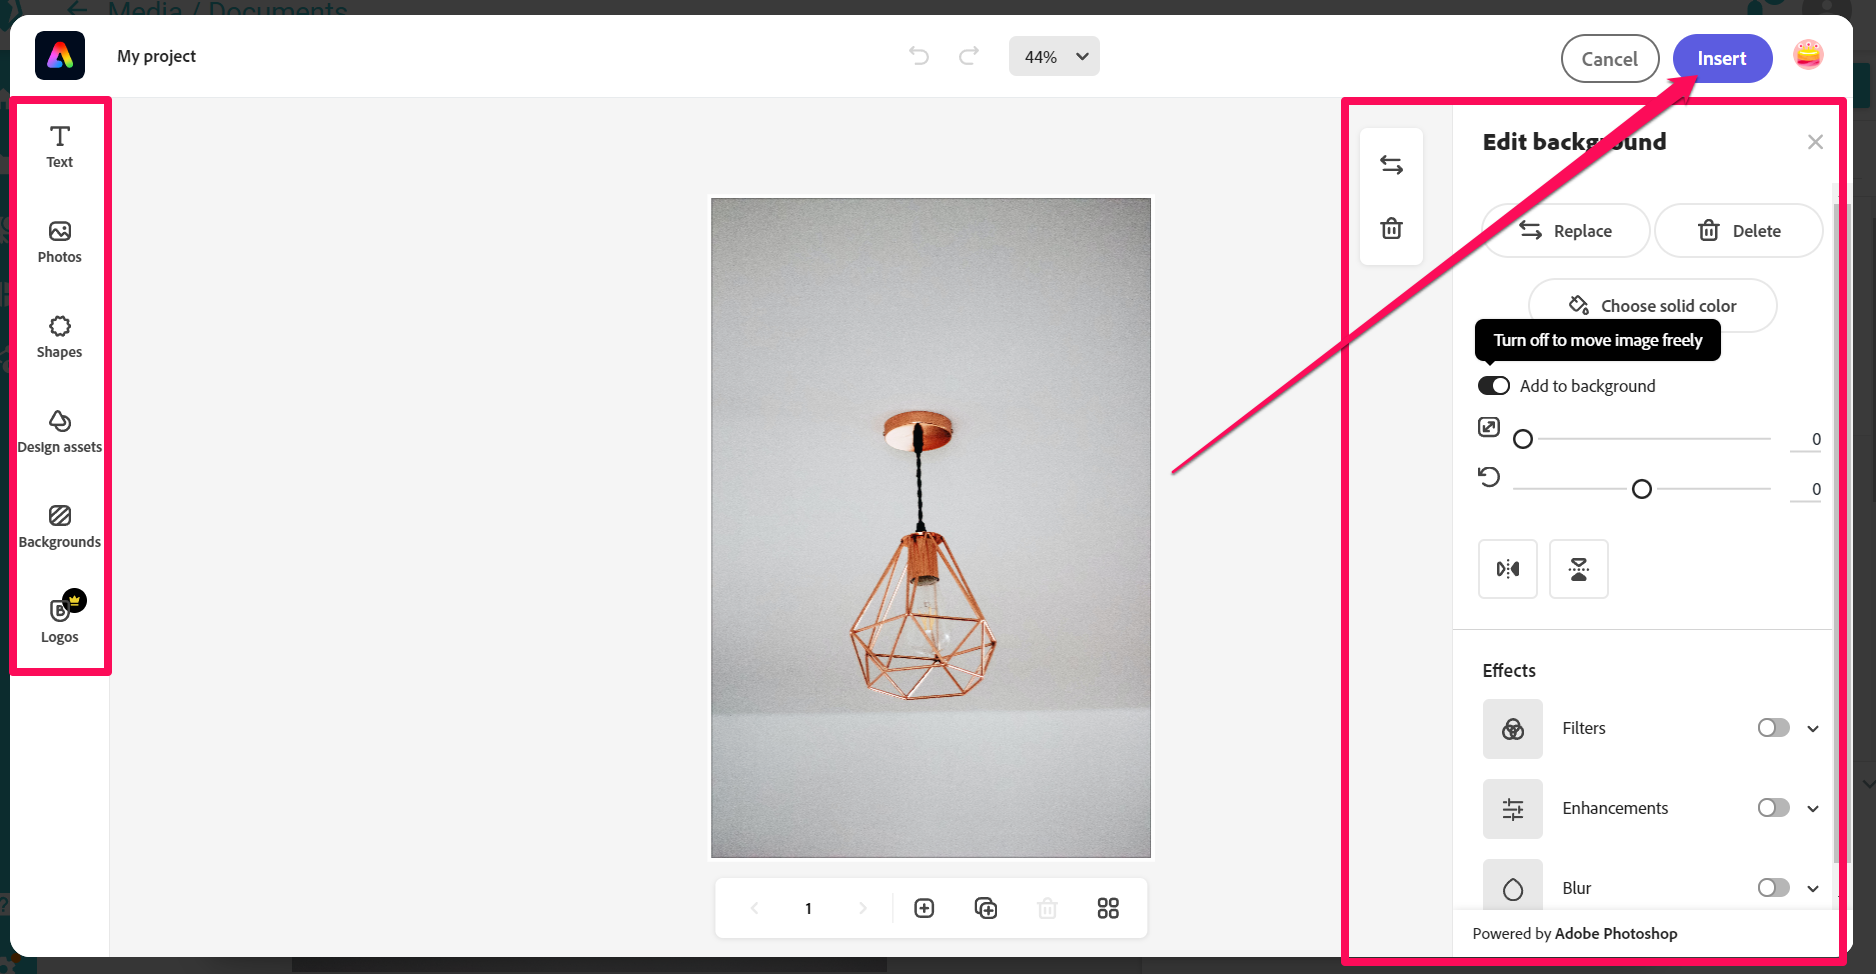Click Choose solid color button

[1652, 306]
